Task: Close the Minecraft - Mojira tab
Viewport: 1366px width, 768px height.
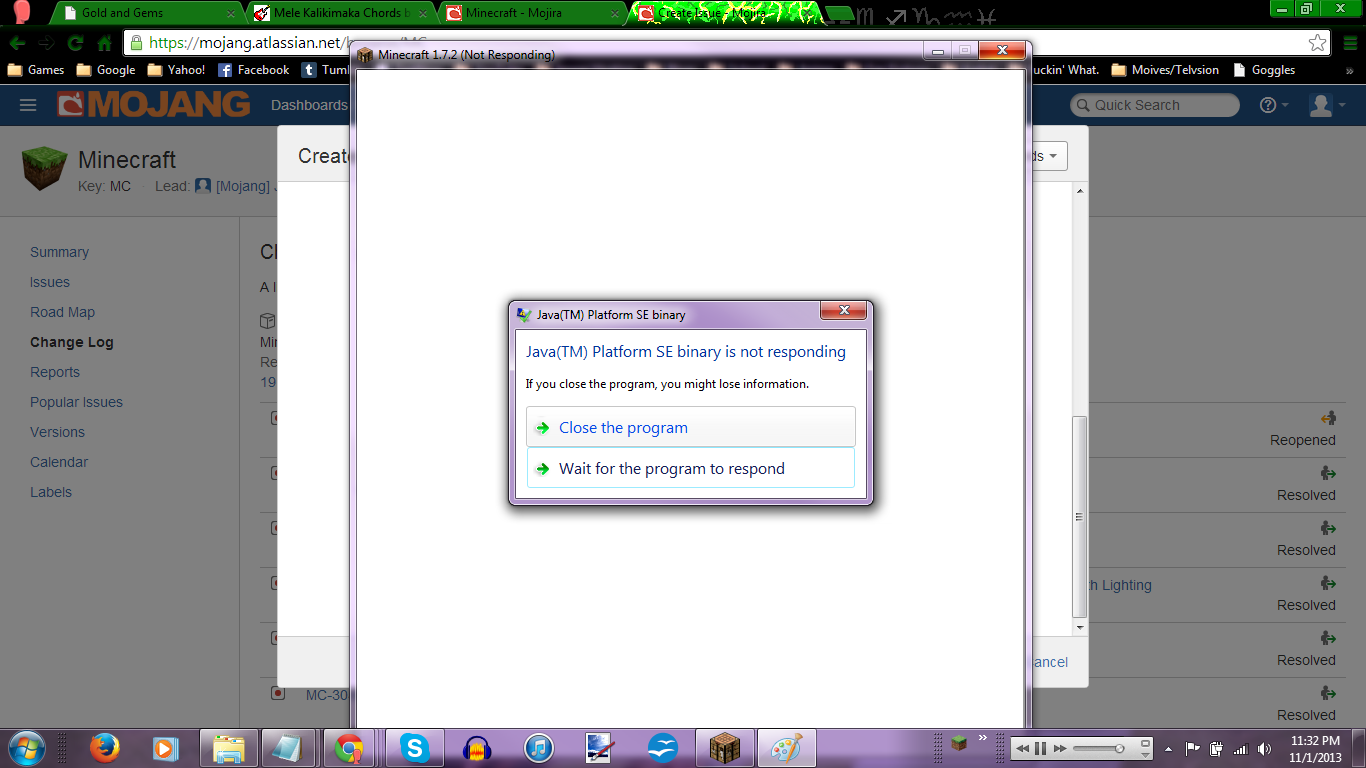Action: (614, 14)
